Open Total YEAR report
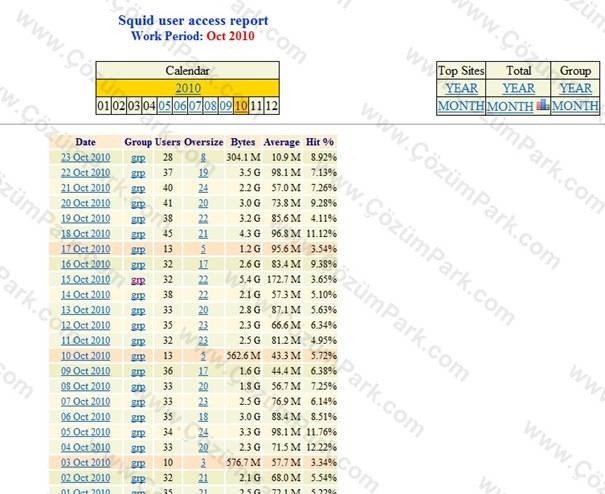Screen dimensions: 605x494 [x=519, y=88]
